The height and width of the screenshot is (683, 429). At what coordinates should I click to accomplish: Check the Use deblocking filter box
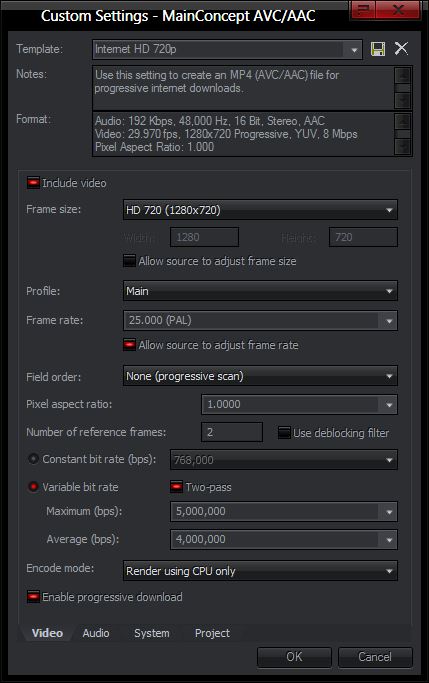tap(284, 433)
